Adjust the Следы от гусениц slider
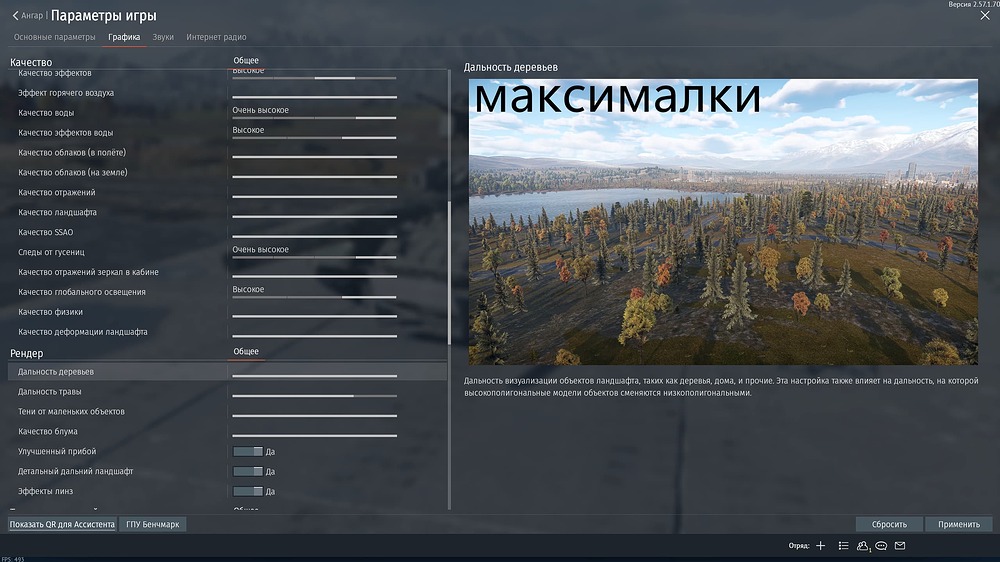This screenshot has width=1000, height=562. [314, 257]
